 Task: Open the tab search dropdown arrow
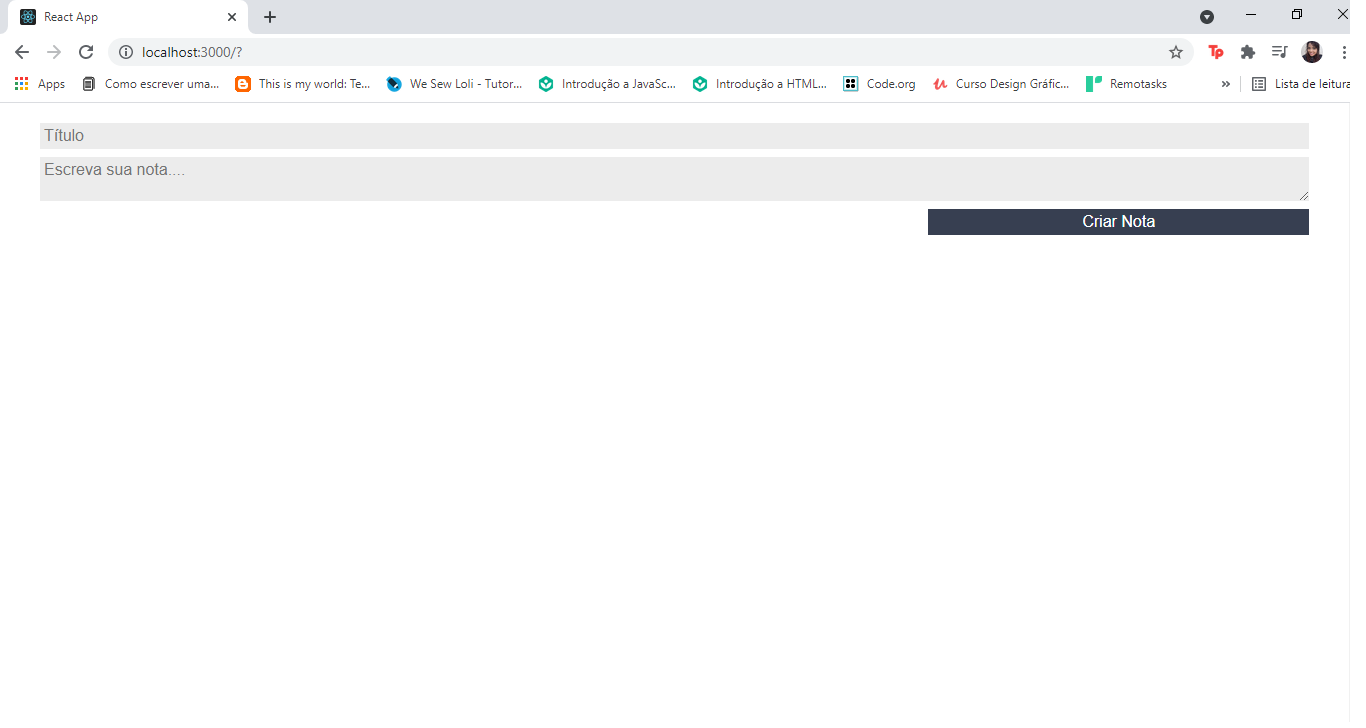click(x=1207, y=17)
